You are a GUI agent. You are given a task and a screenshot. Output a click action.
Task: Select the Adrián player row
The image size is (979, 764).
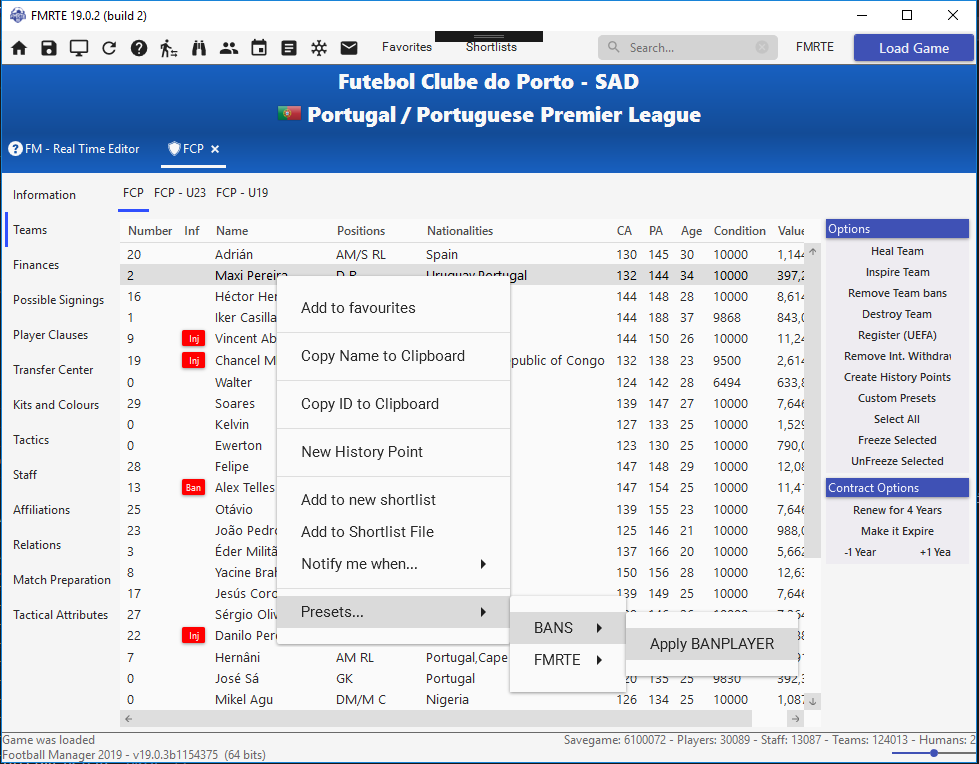coord(462,255)
